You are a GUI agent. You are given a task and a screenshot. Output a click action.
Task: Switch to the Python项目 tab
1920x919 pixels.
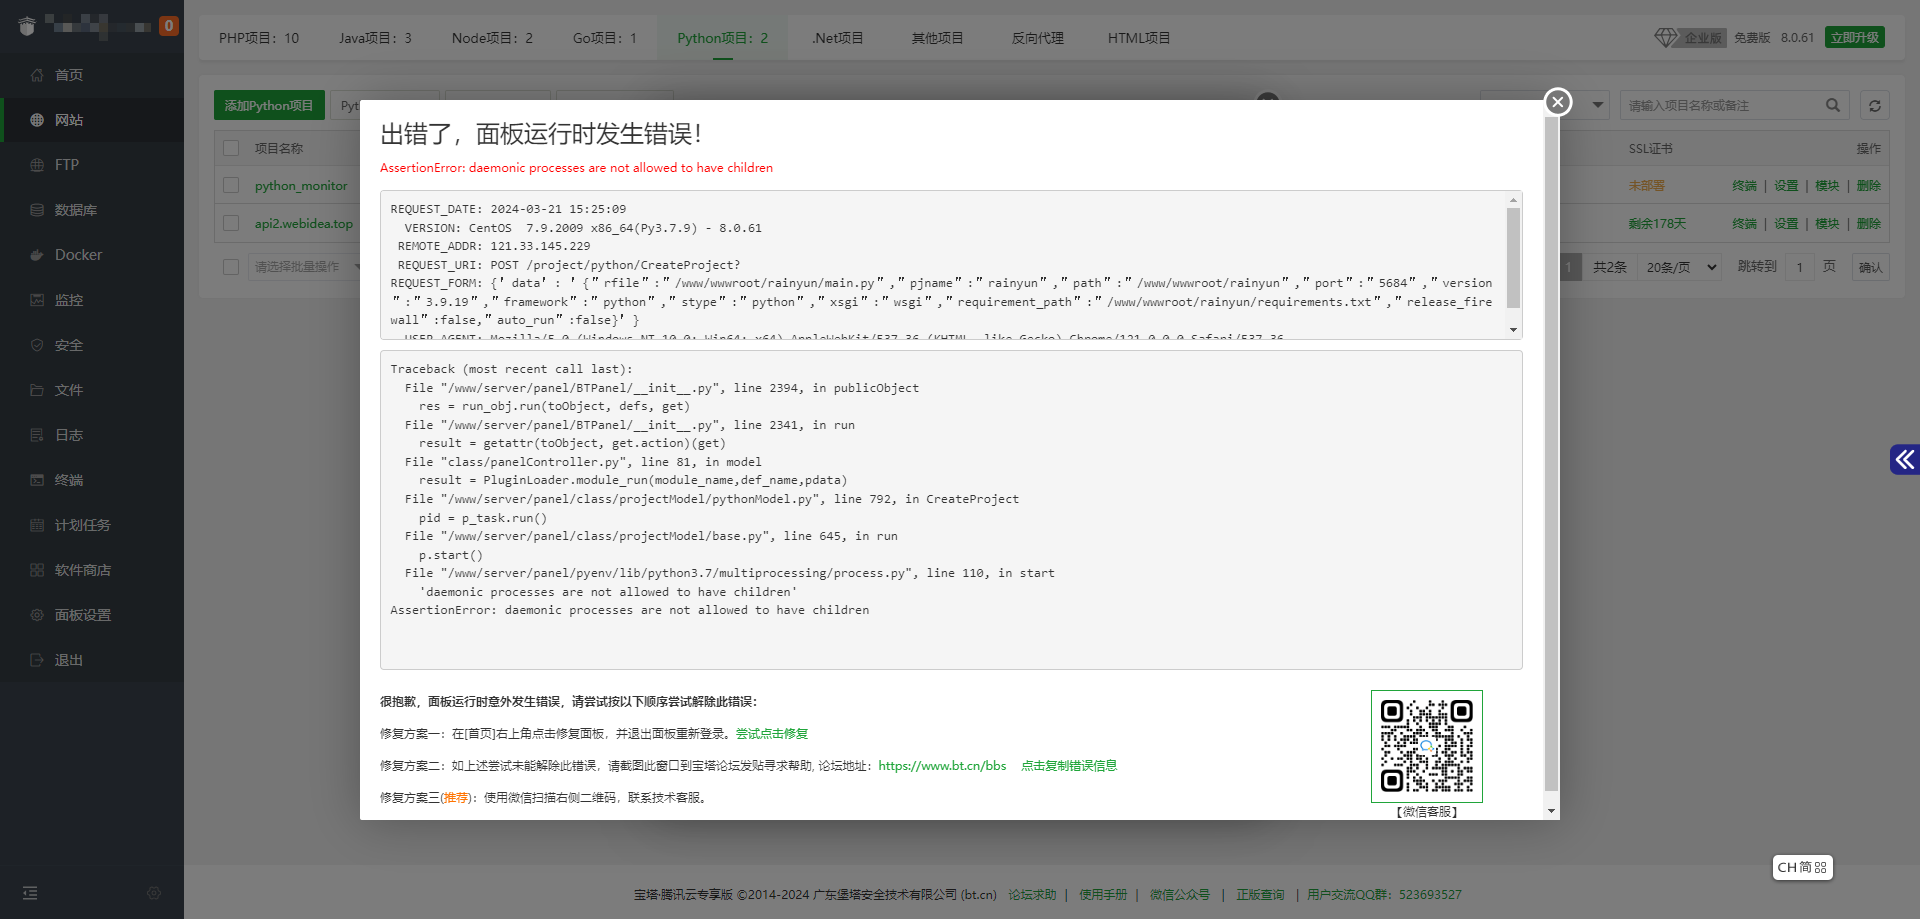[723, 38]
